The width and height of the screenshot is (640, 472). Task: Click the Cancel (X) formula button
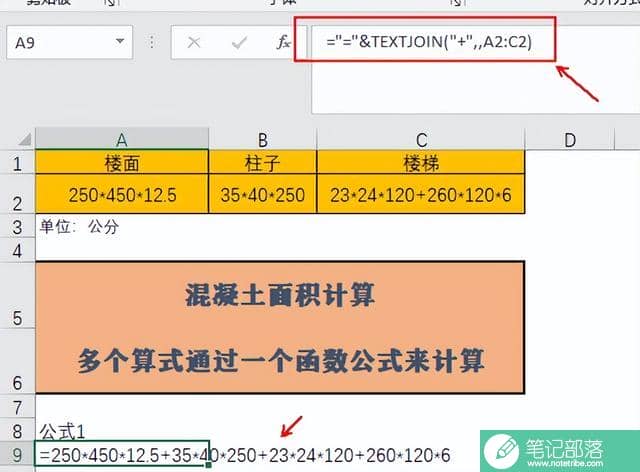pos(194,42)
